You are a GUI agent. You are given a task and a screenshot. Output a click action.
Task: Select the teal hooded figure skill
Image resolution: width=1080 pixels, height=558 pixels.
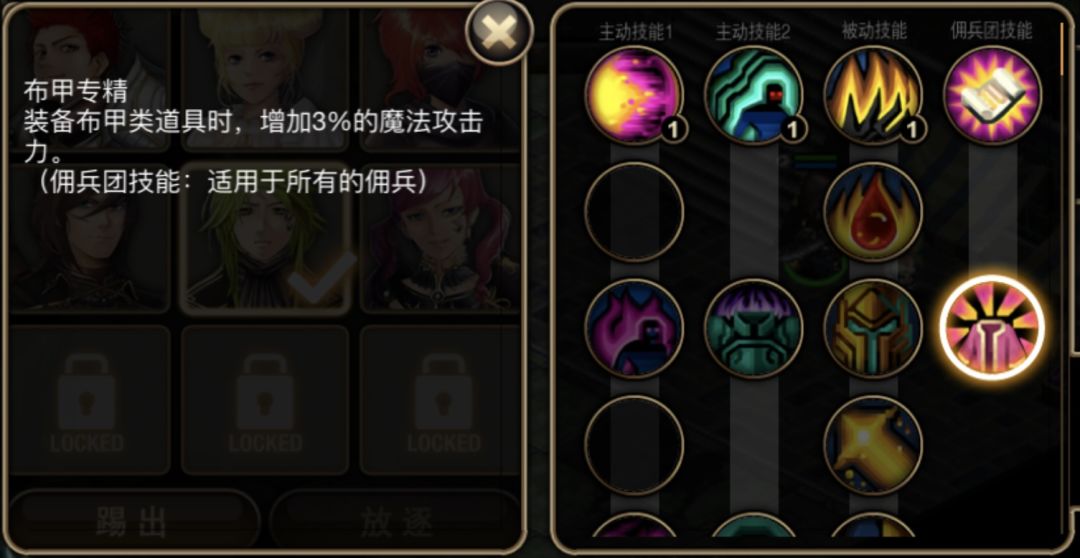coord(754,95)
